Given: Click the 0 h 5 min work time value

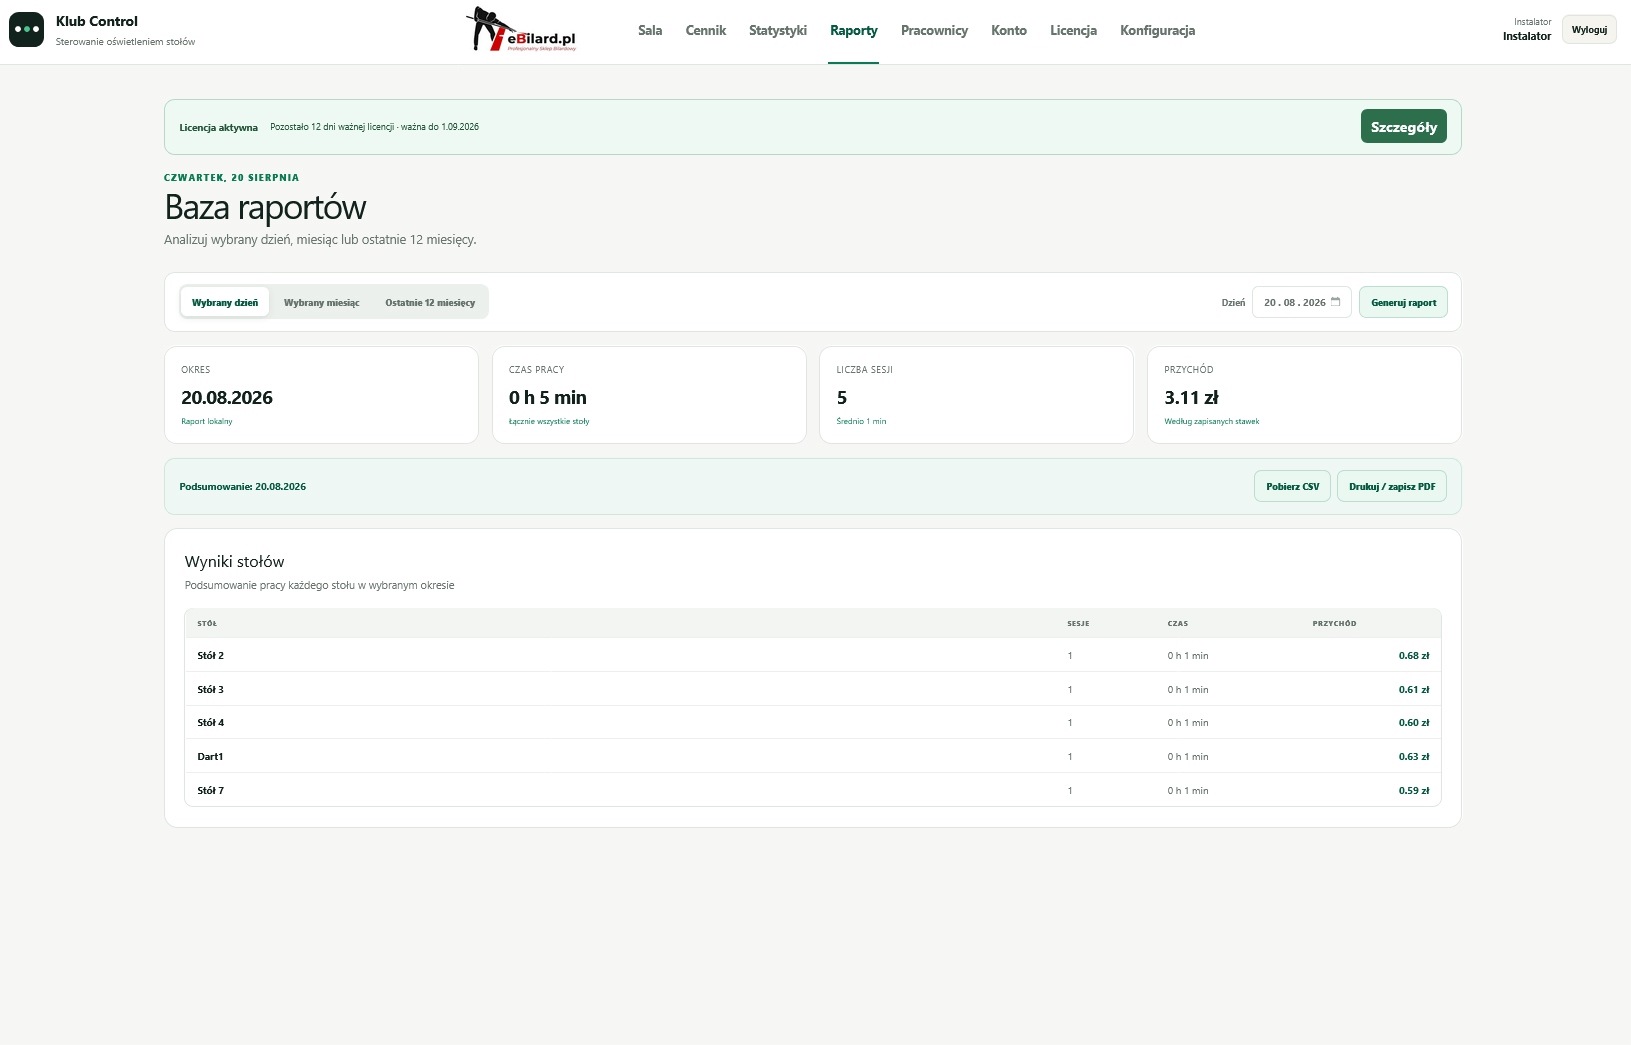Looking at the screenshot, I should 548,398.
